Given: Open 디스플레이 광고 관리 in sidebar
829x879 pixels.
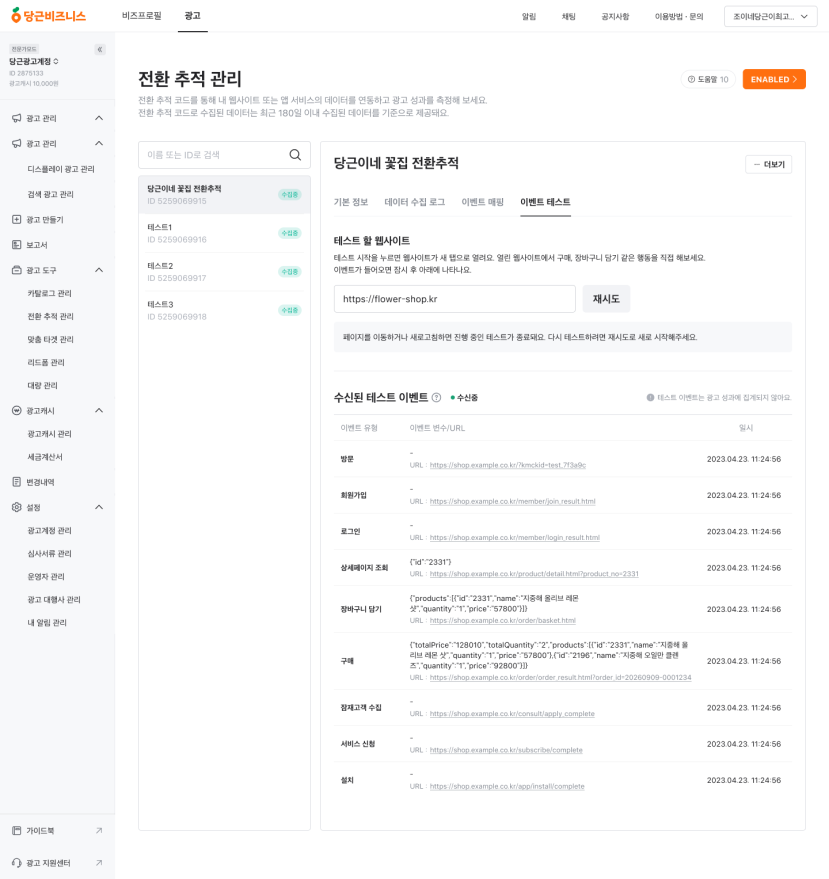Looking at the screenshot, I should click(61, 169).
